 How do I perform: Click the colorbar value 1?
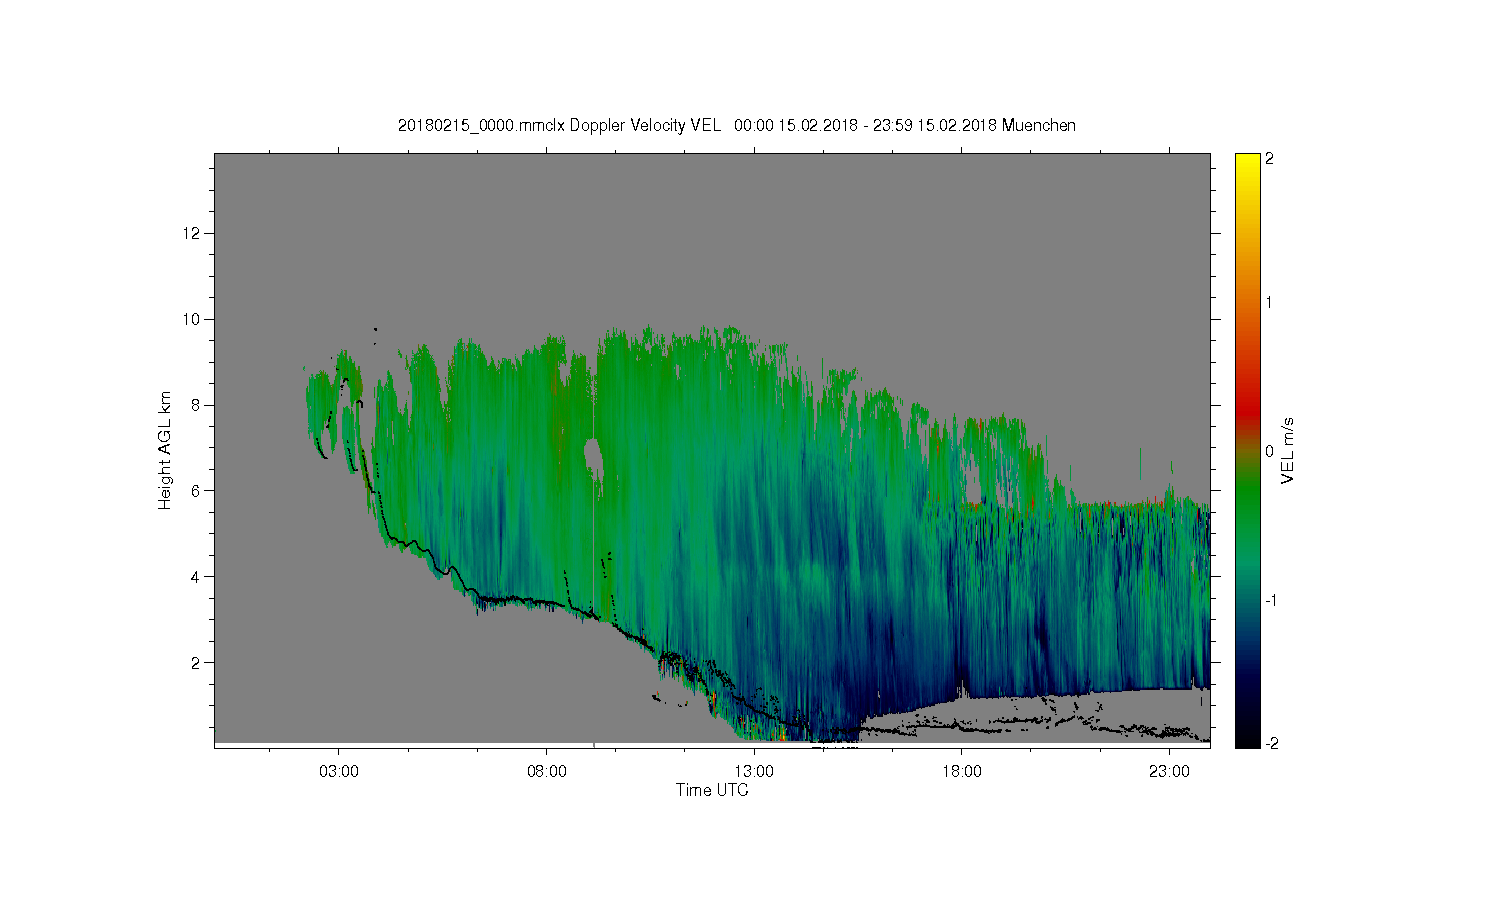tap(1269, 302)
